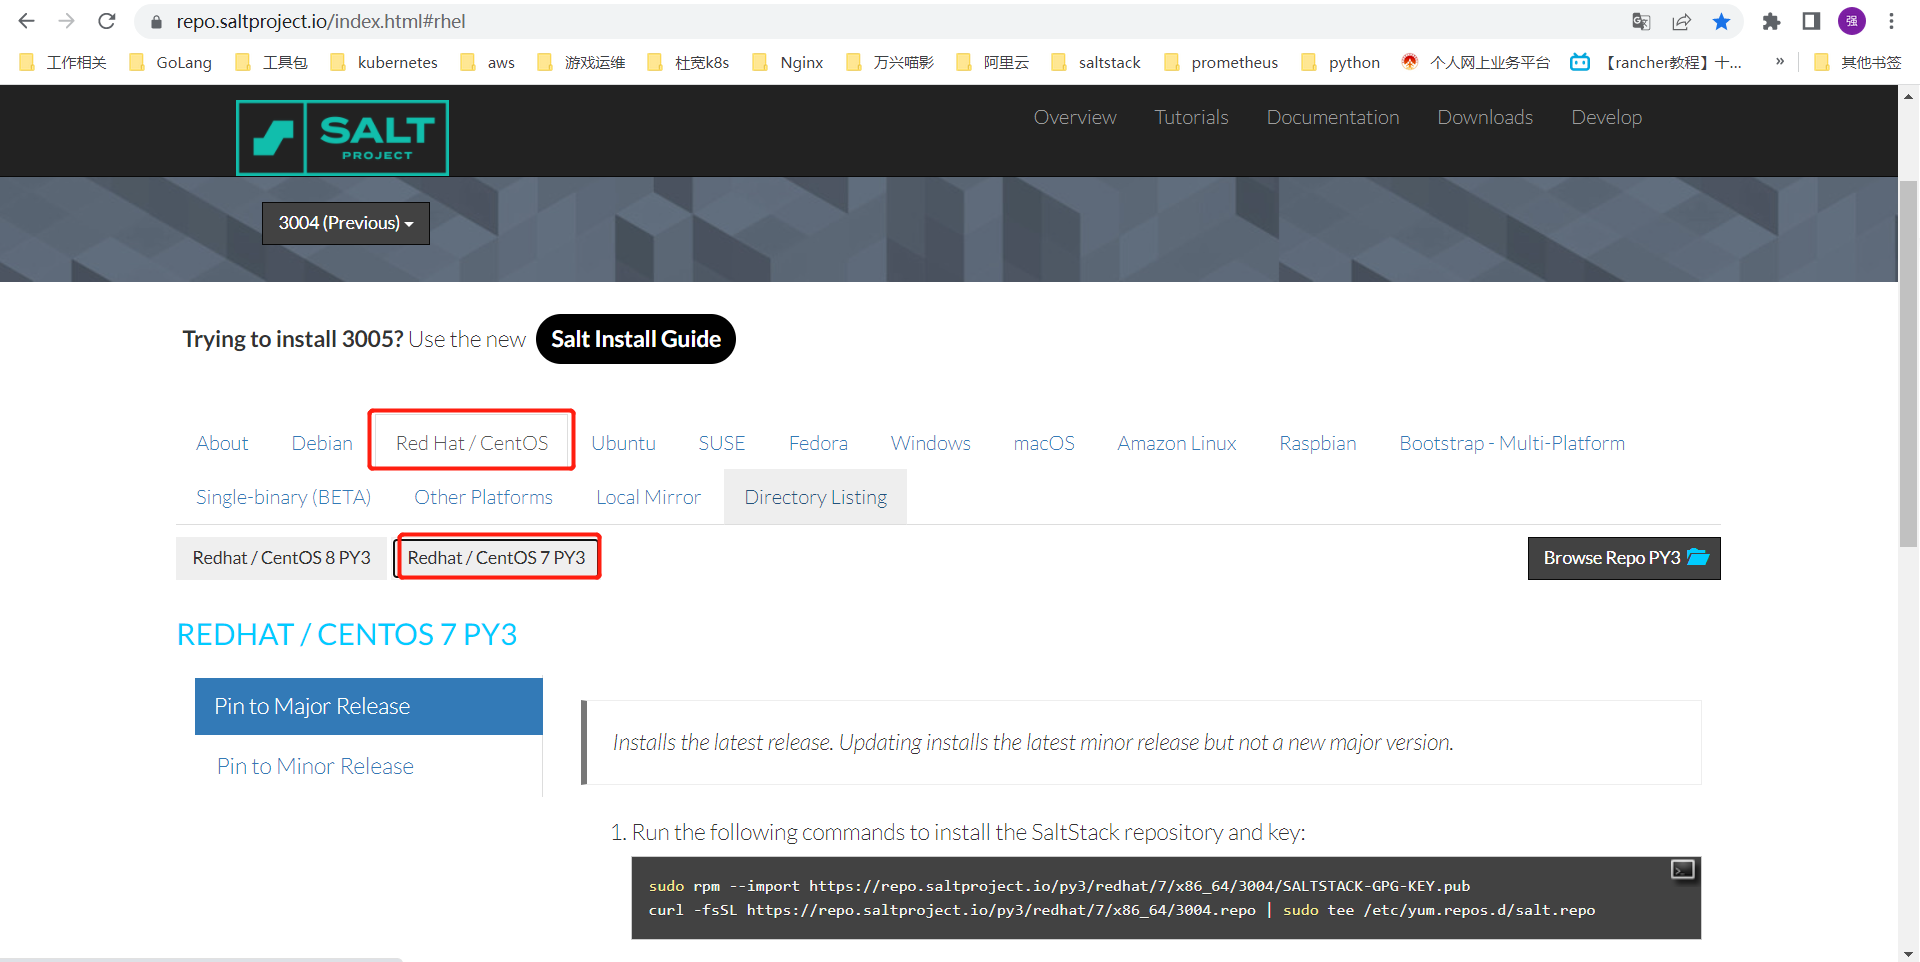Click the 个人网上业务平台 bookmark

(x=1475, y=62)
